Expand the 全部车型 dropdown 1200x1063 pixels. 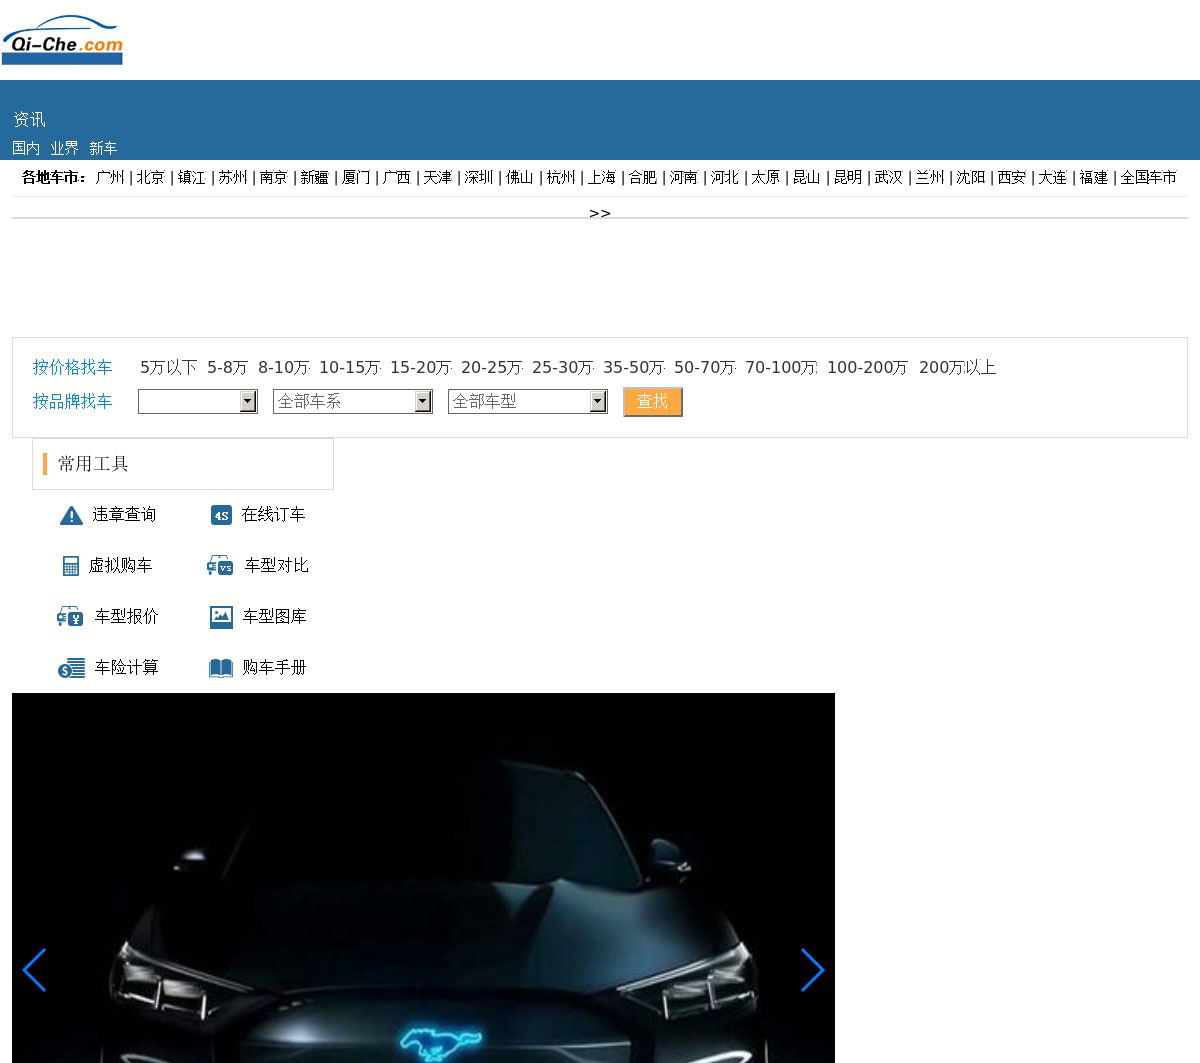pos(527,401)
